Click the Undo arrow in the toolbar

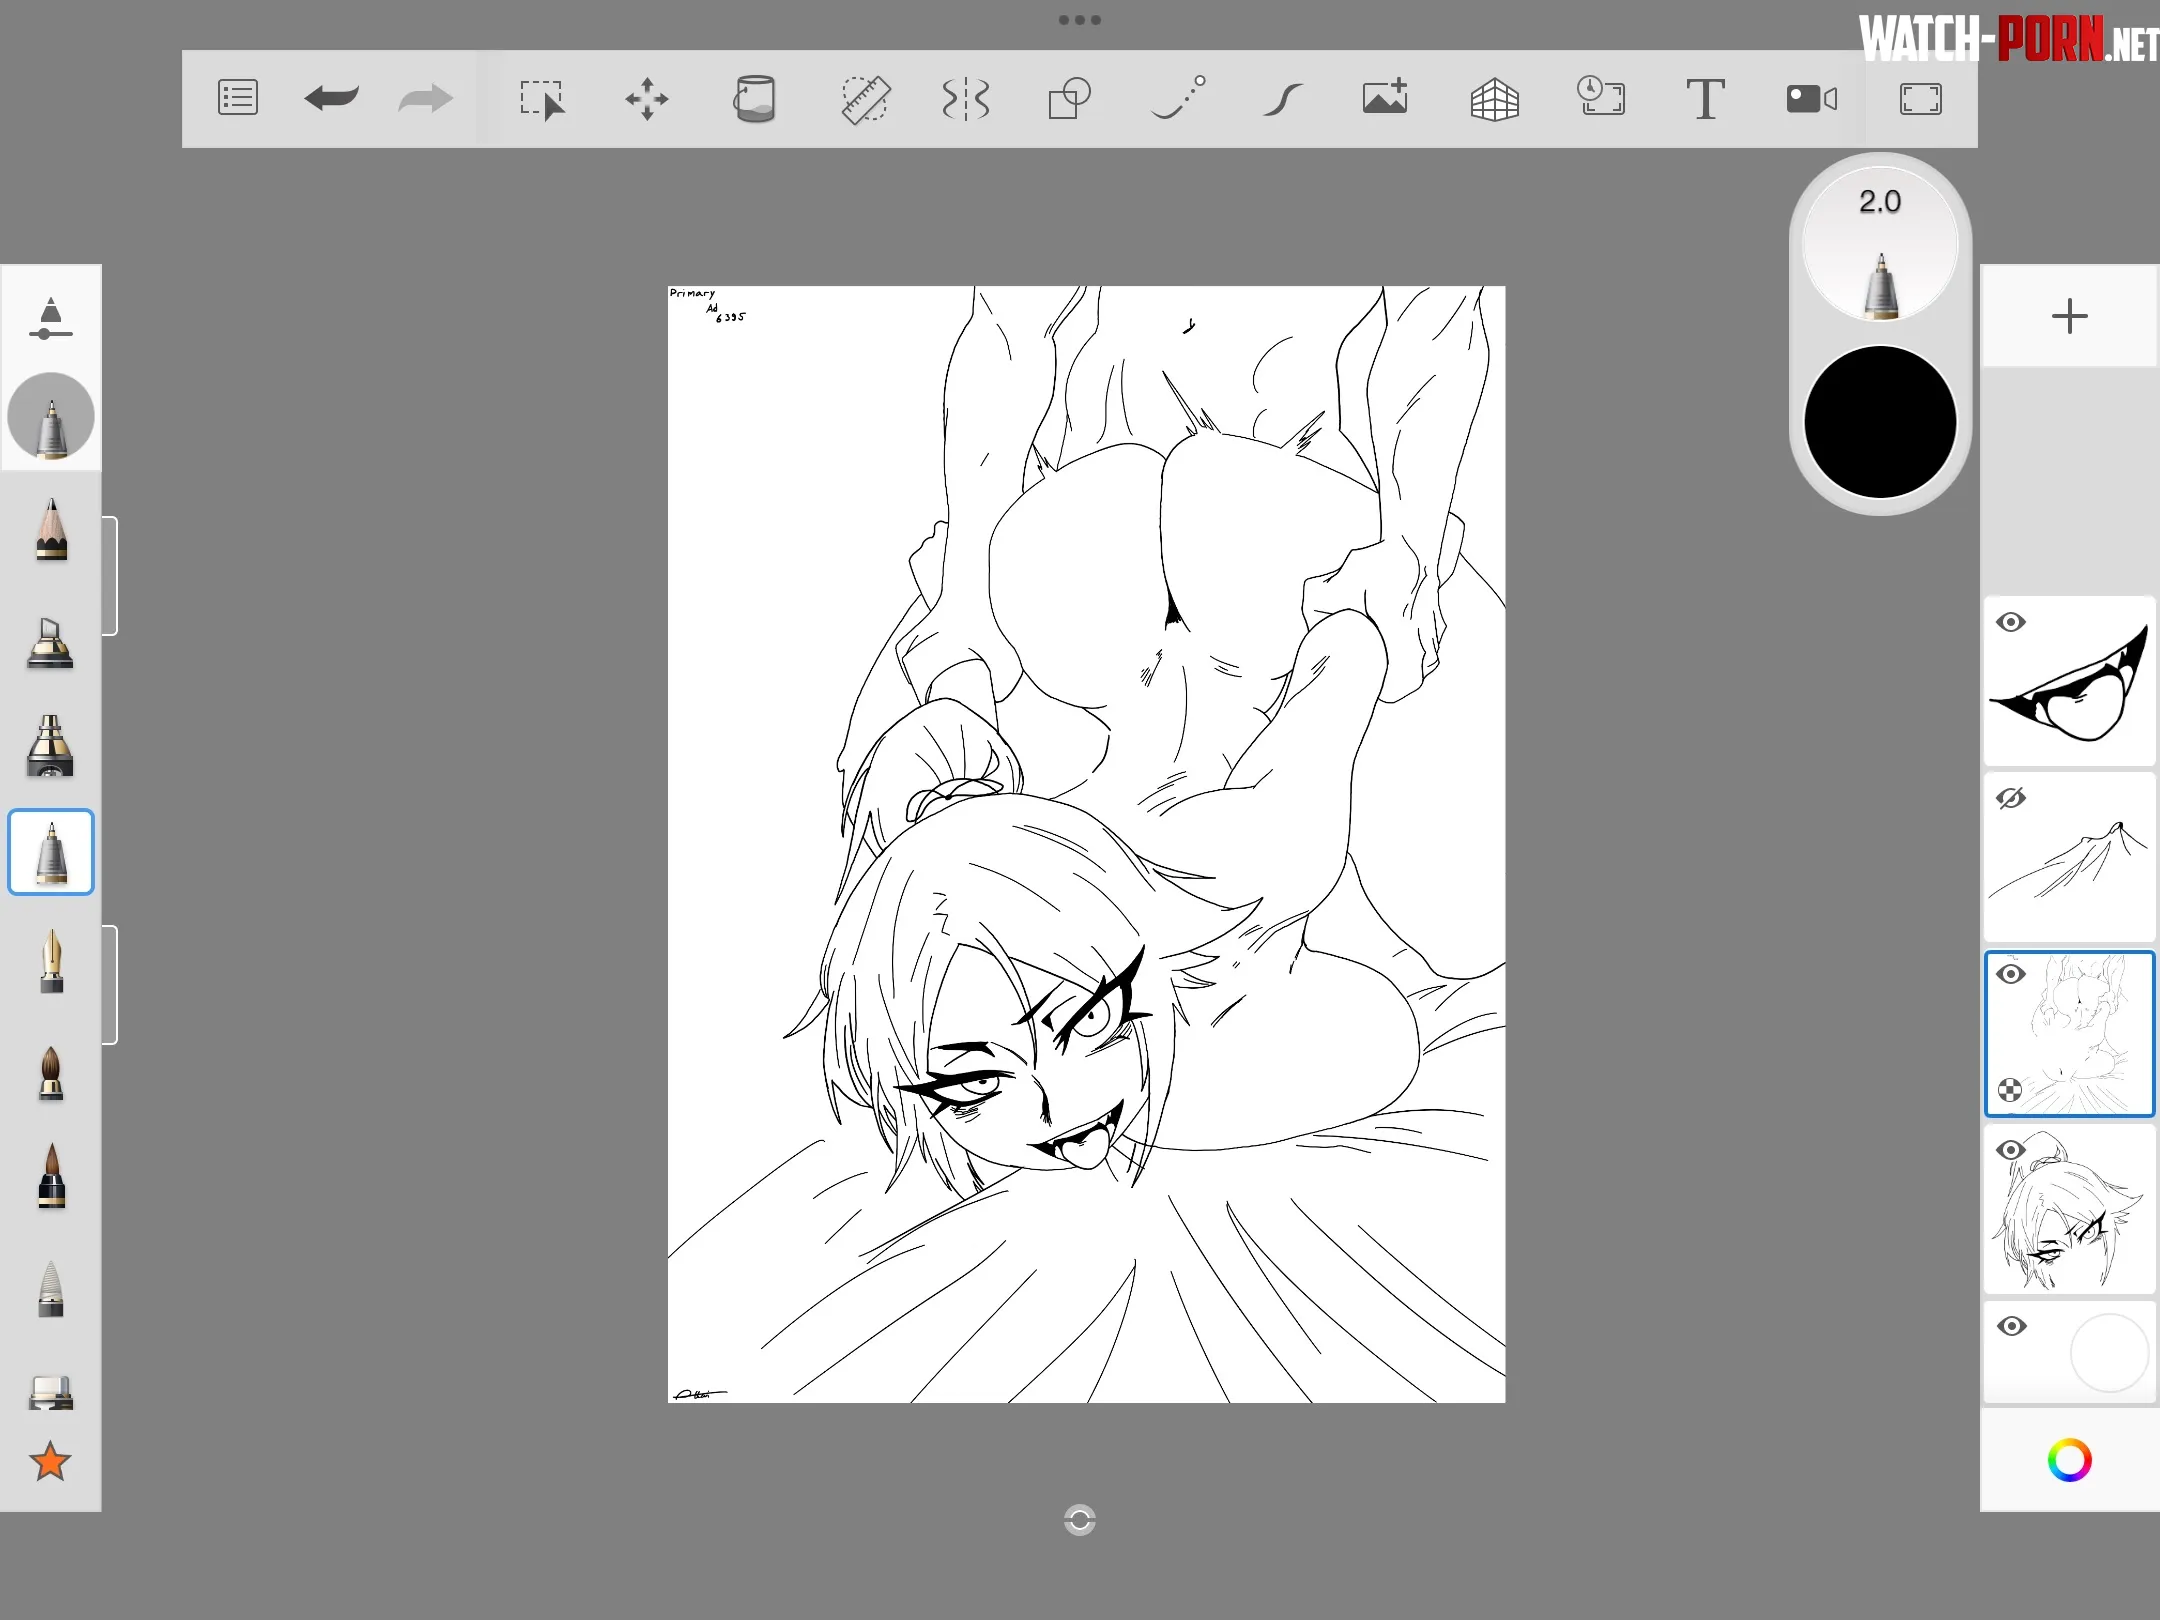332,98
